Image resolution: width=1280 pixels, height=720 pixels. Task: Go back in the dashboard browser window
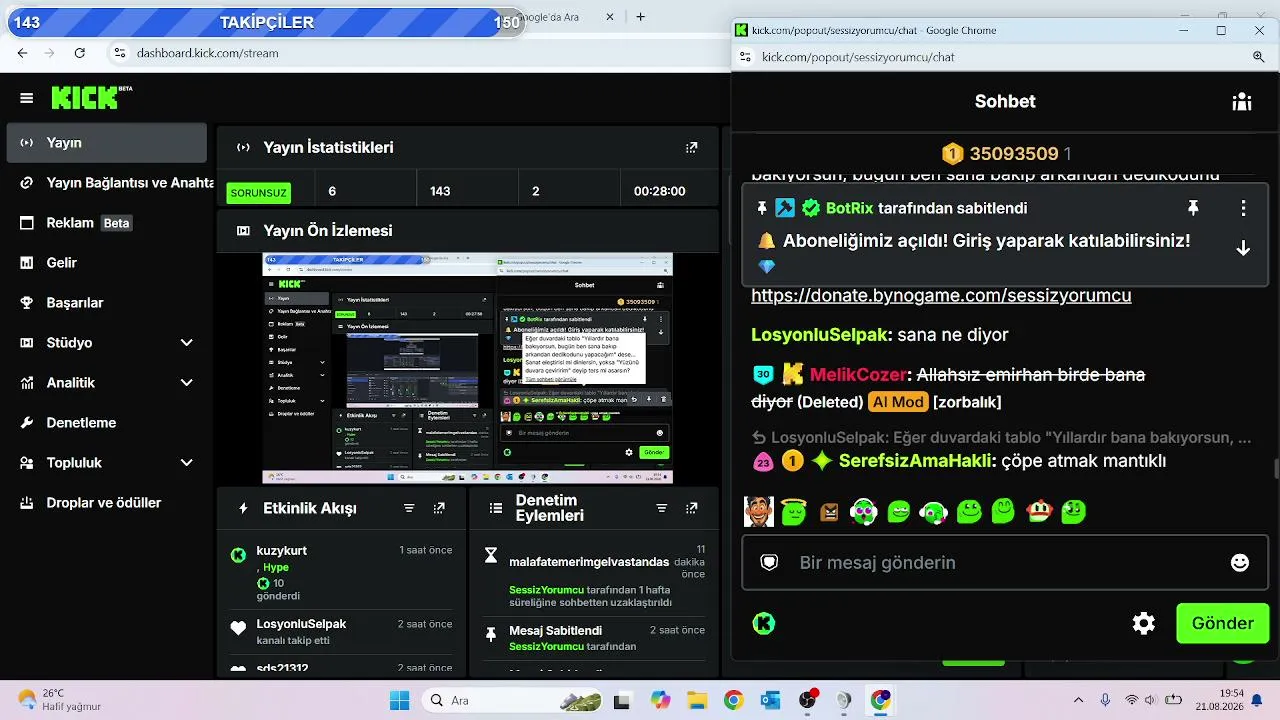point(22,53)
